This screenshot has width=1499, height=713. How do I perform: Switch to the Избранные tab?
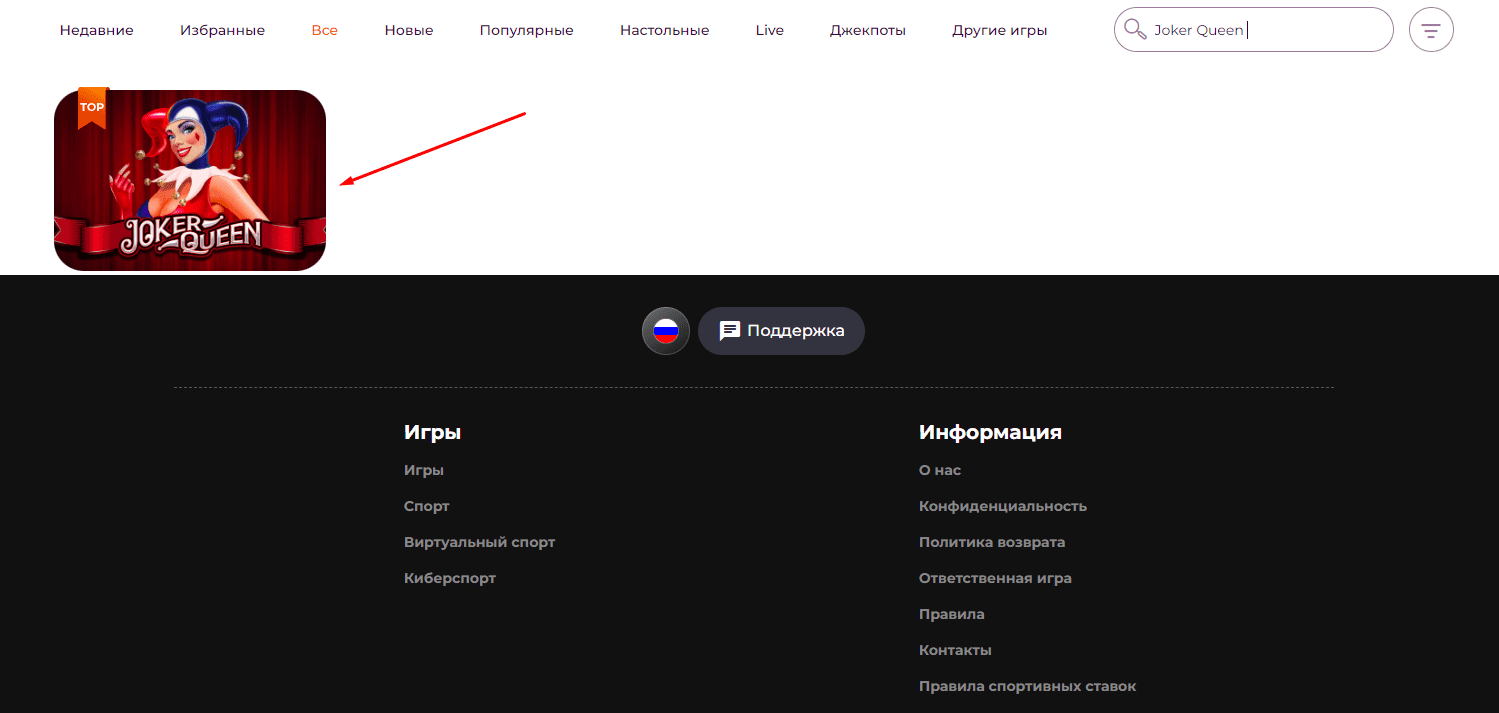(222, 31)
